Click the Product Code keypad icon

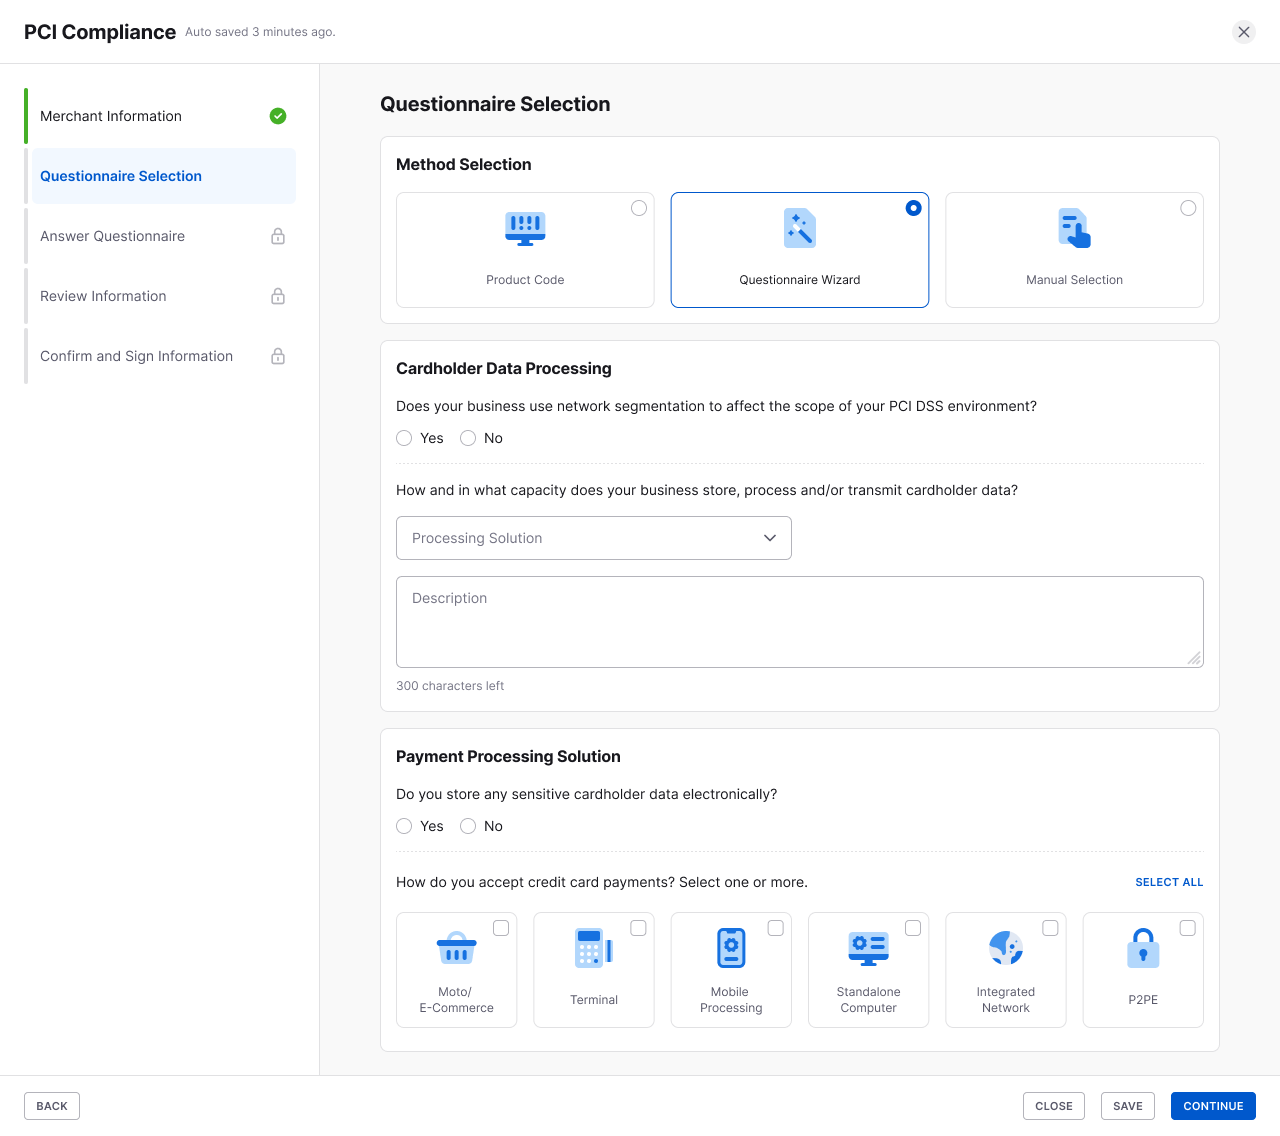[525, 229]
